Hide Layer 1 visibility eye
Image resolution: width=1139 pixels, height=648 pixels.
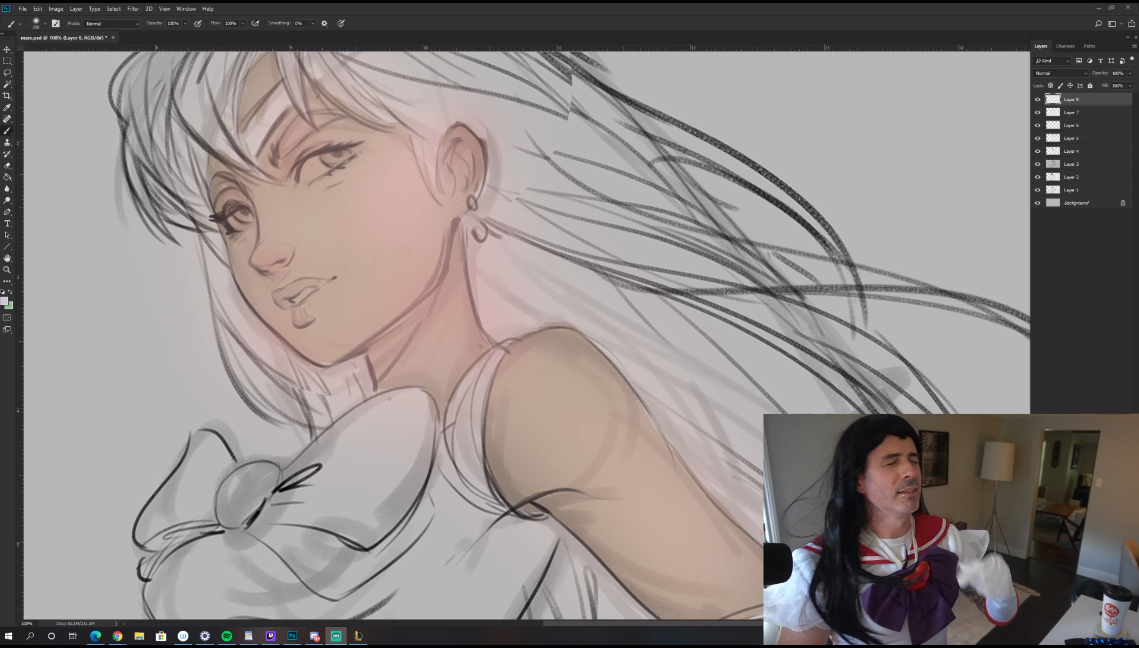[x=1037, y=190]
